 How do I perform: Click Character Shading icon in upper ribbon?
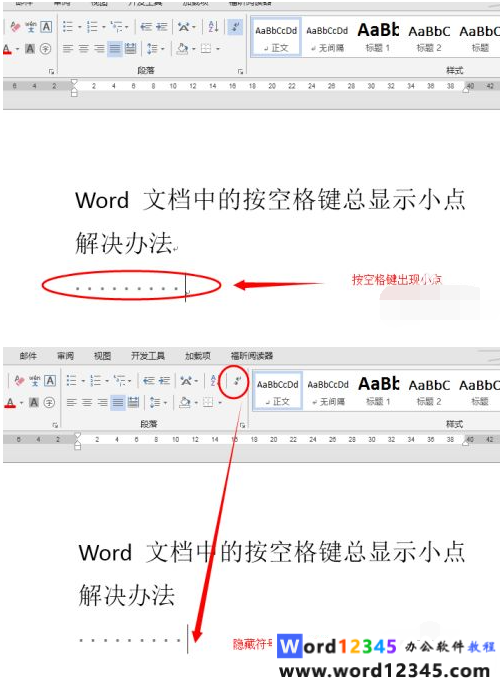(30, 48)
